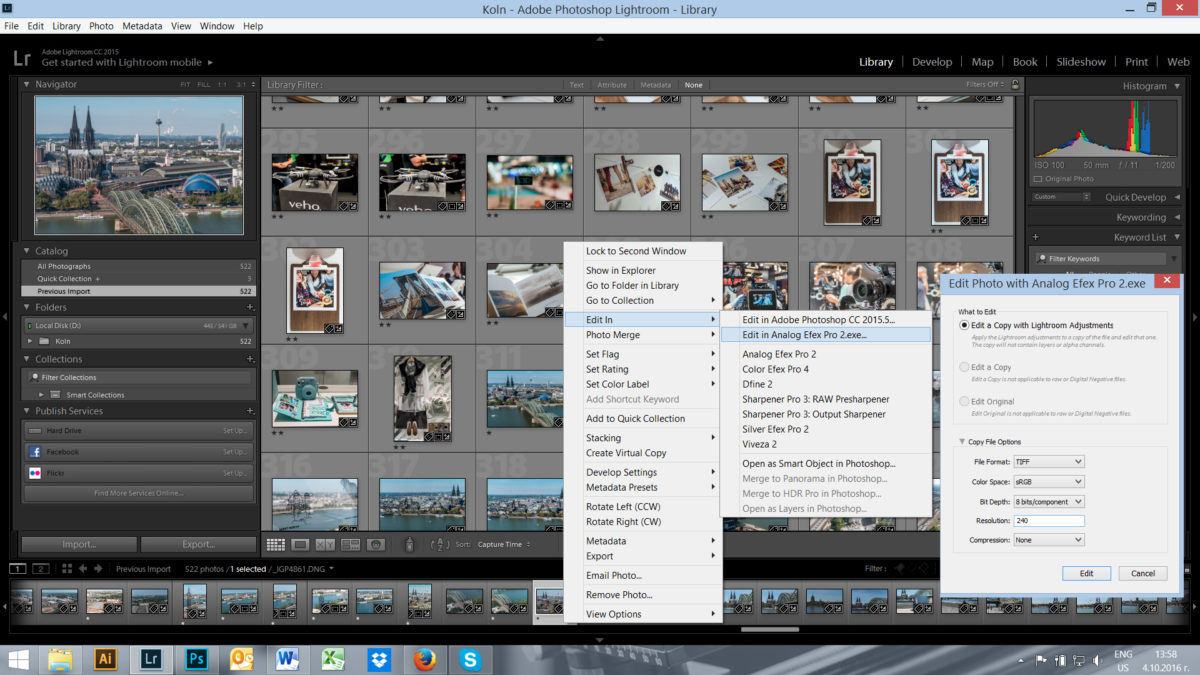The image size is (1200, 675).
Task: Switch to Grid view in the toolbar
Action: [275, 545]
